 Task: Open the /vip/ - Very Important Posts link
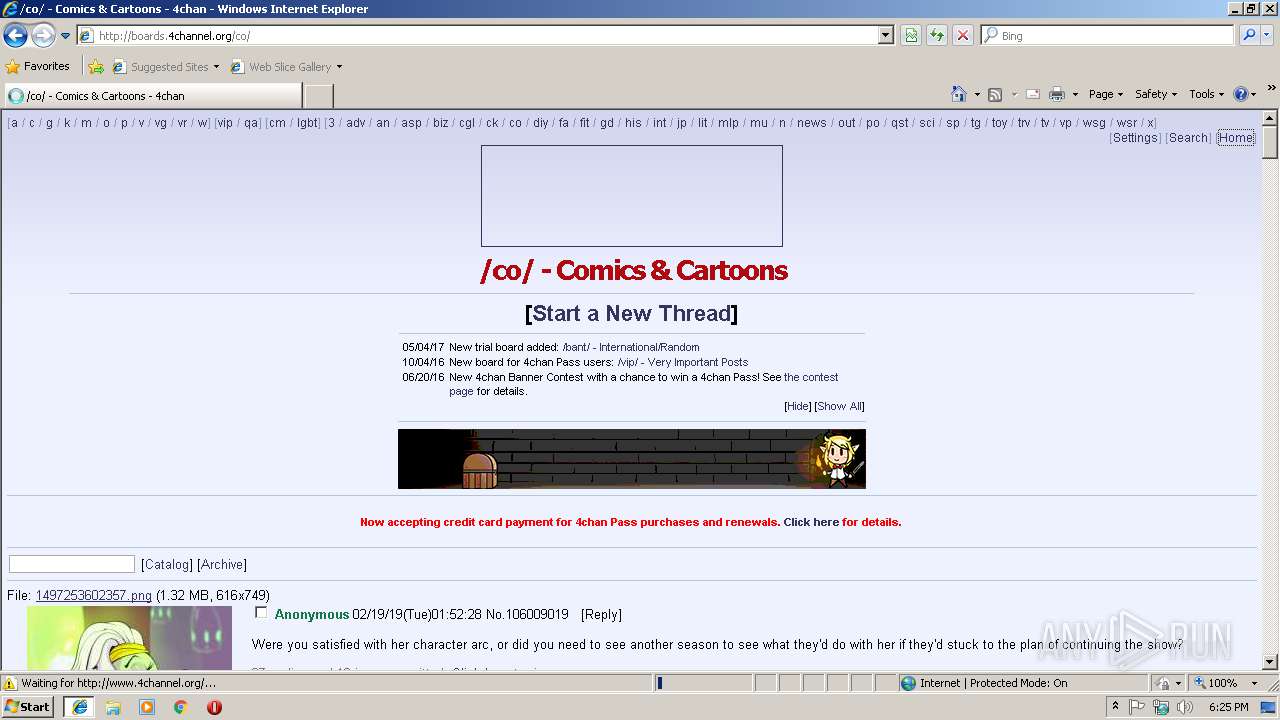(x=682, y=362)
